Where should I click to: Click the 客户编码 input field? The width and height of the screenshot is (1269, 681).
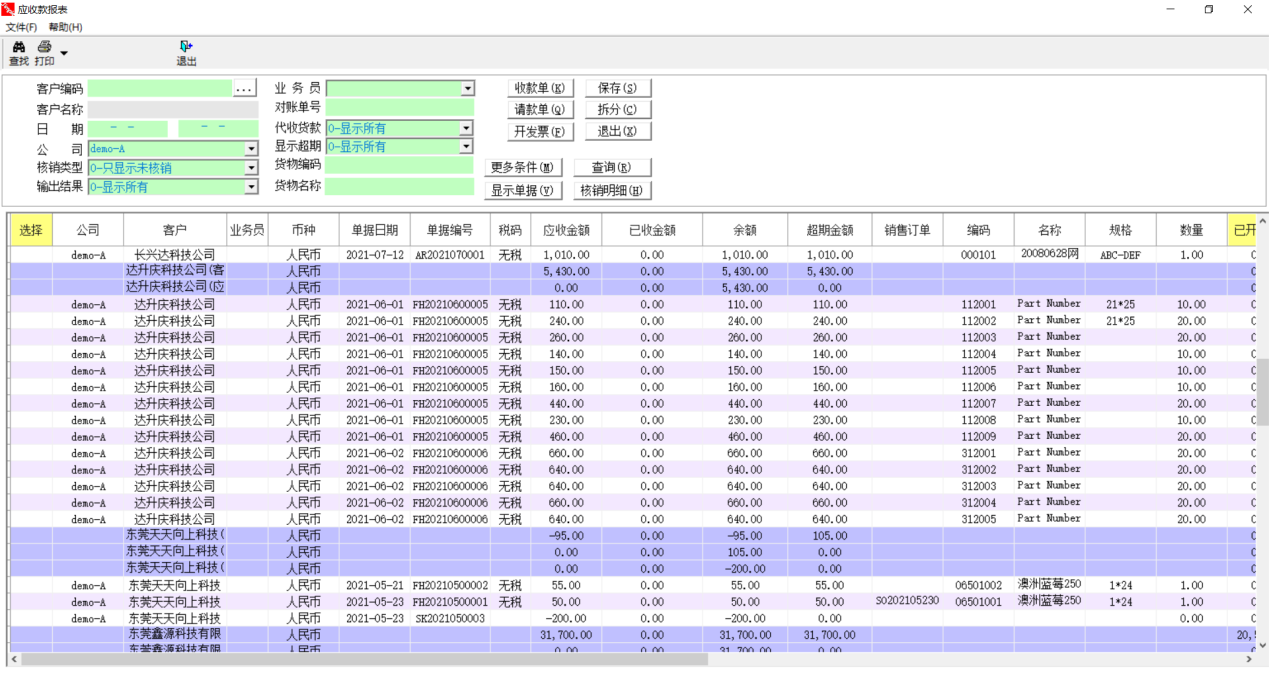(159, 89)
